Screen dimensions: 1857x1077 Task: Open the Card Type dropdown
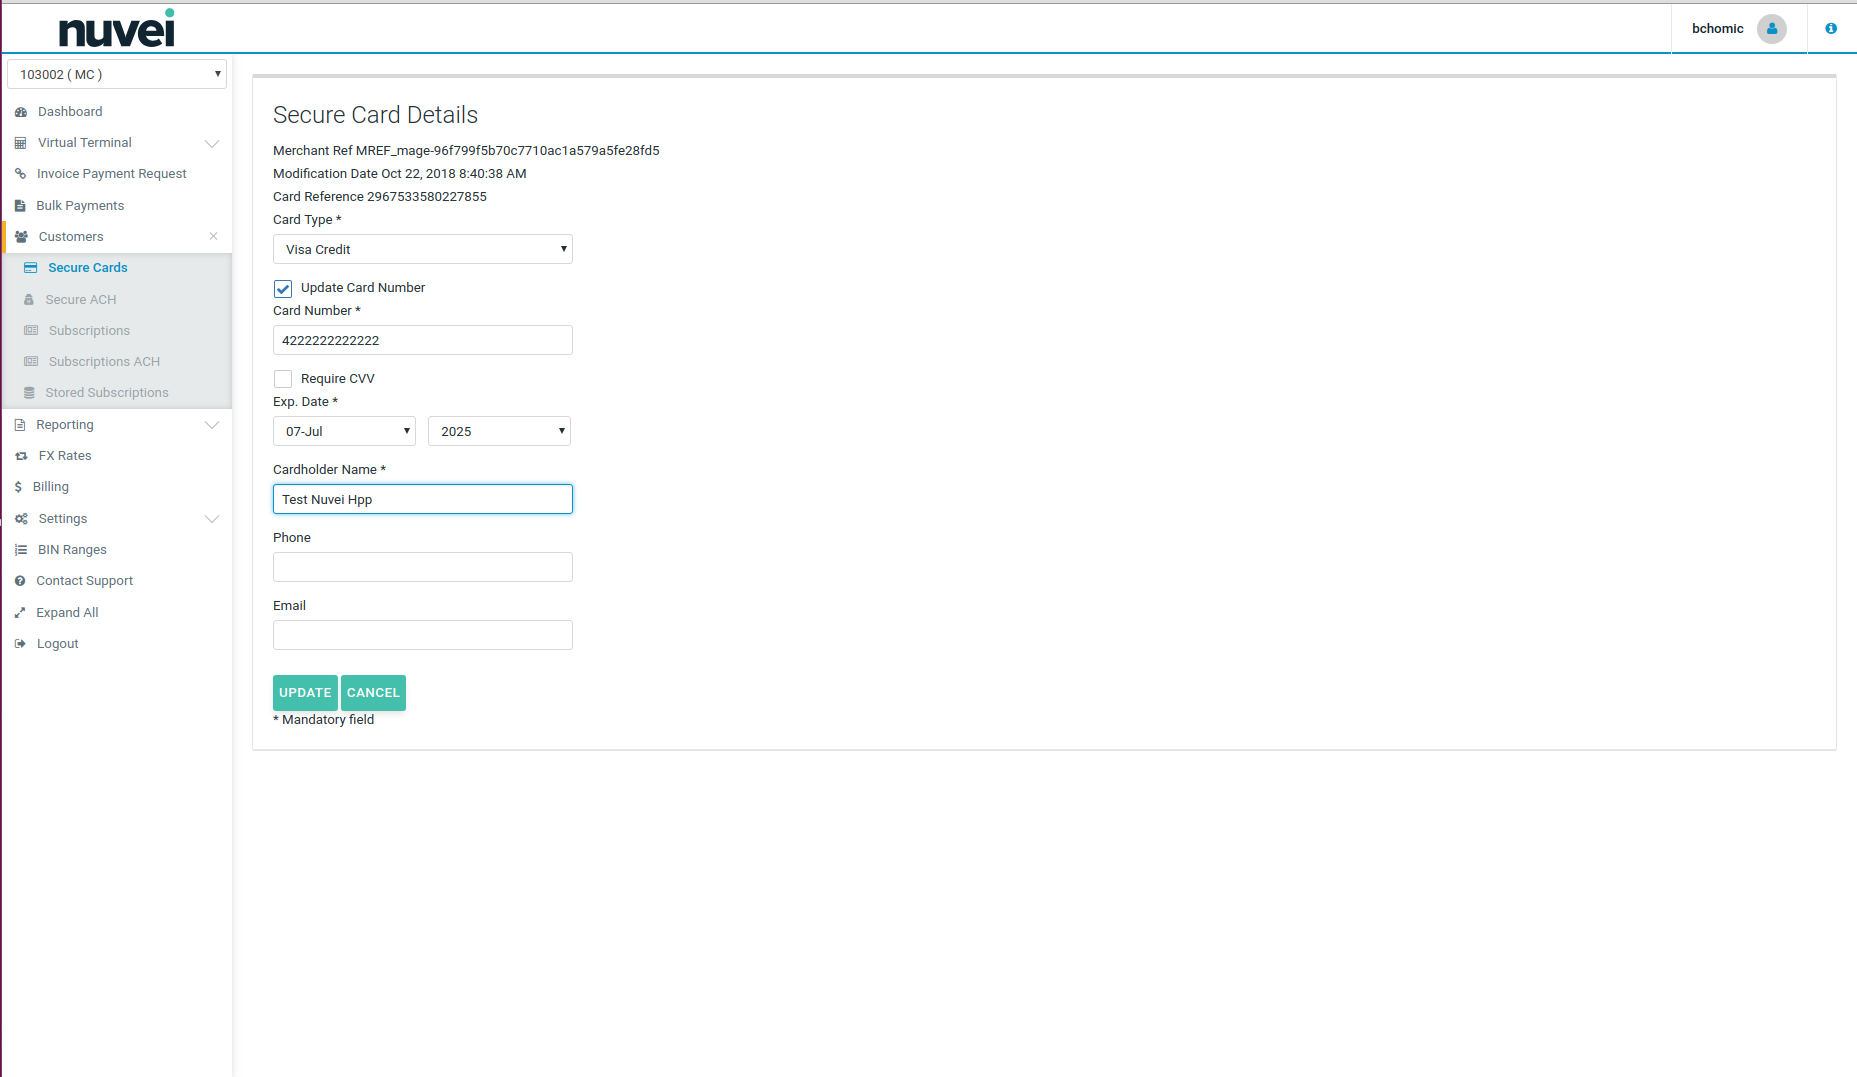[422, 250]
